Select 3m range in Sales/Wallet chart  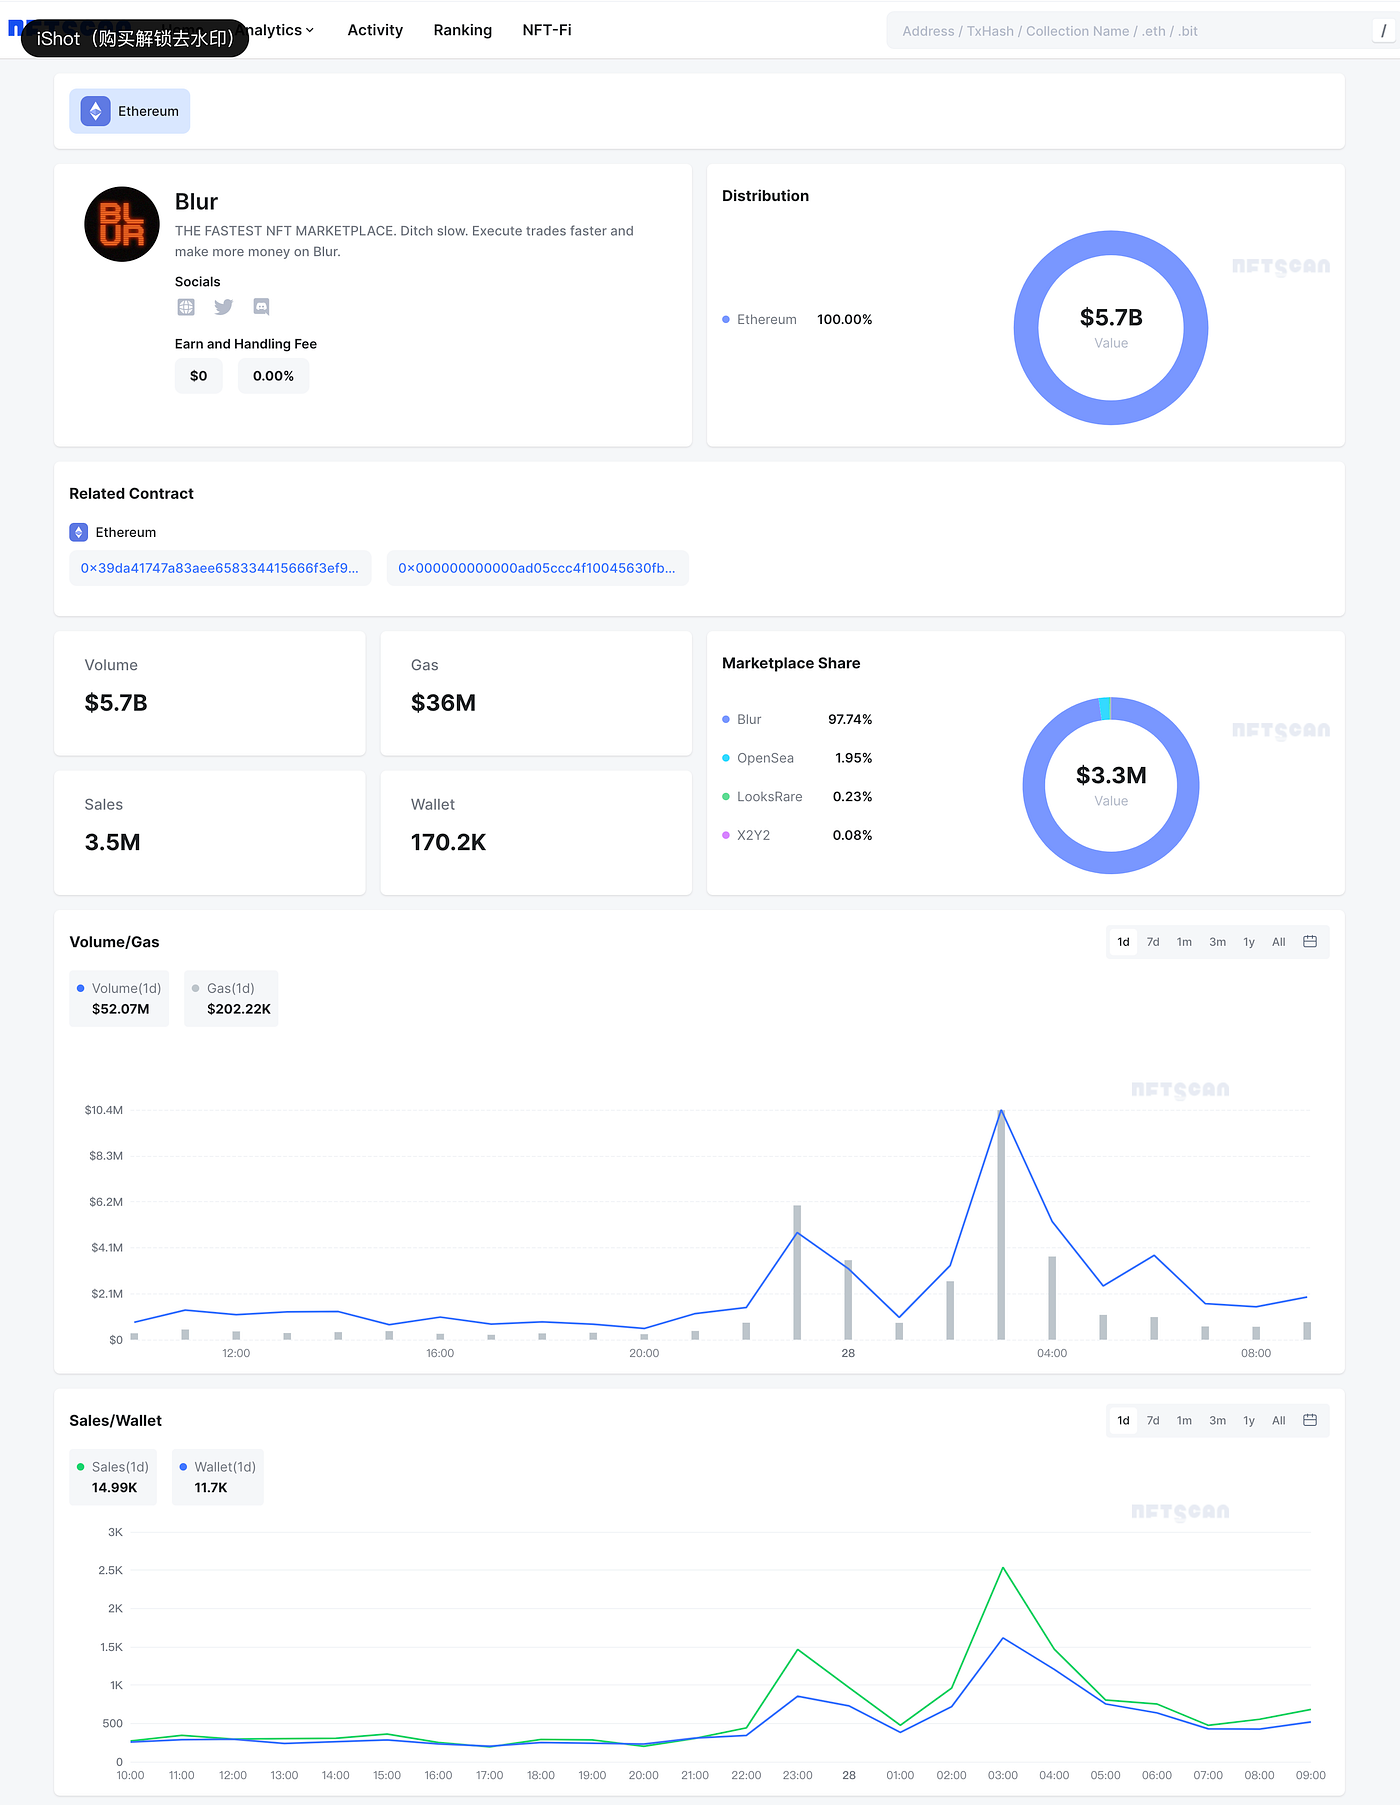tap(1217, 1420)
